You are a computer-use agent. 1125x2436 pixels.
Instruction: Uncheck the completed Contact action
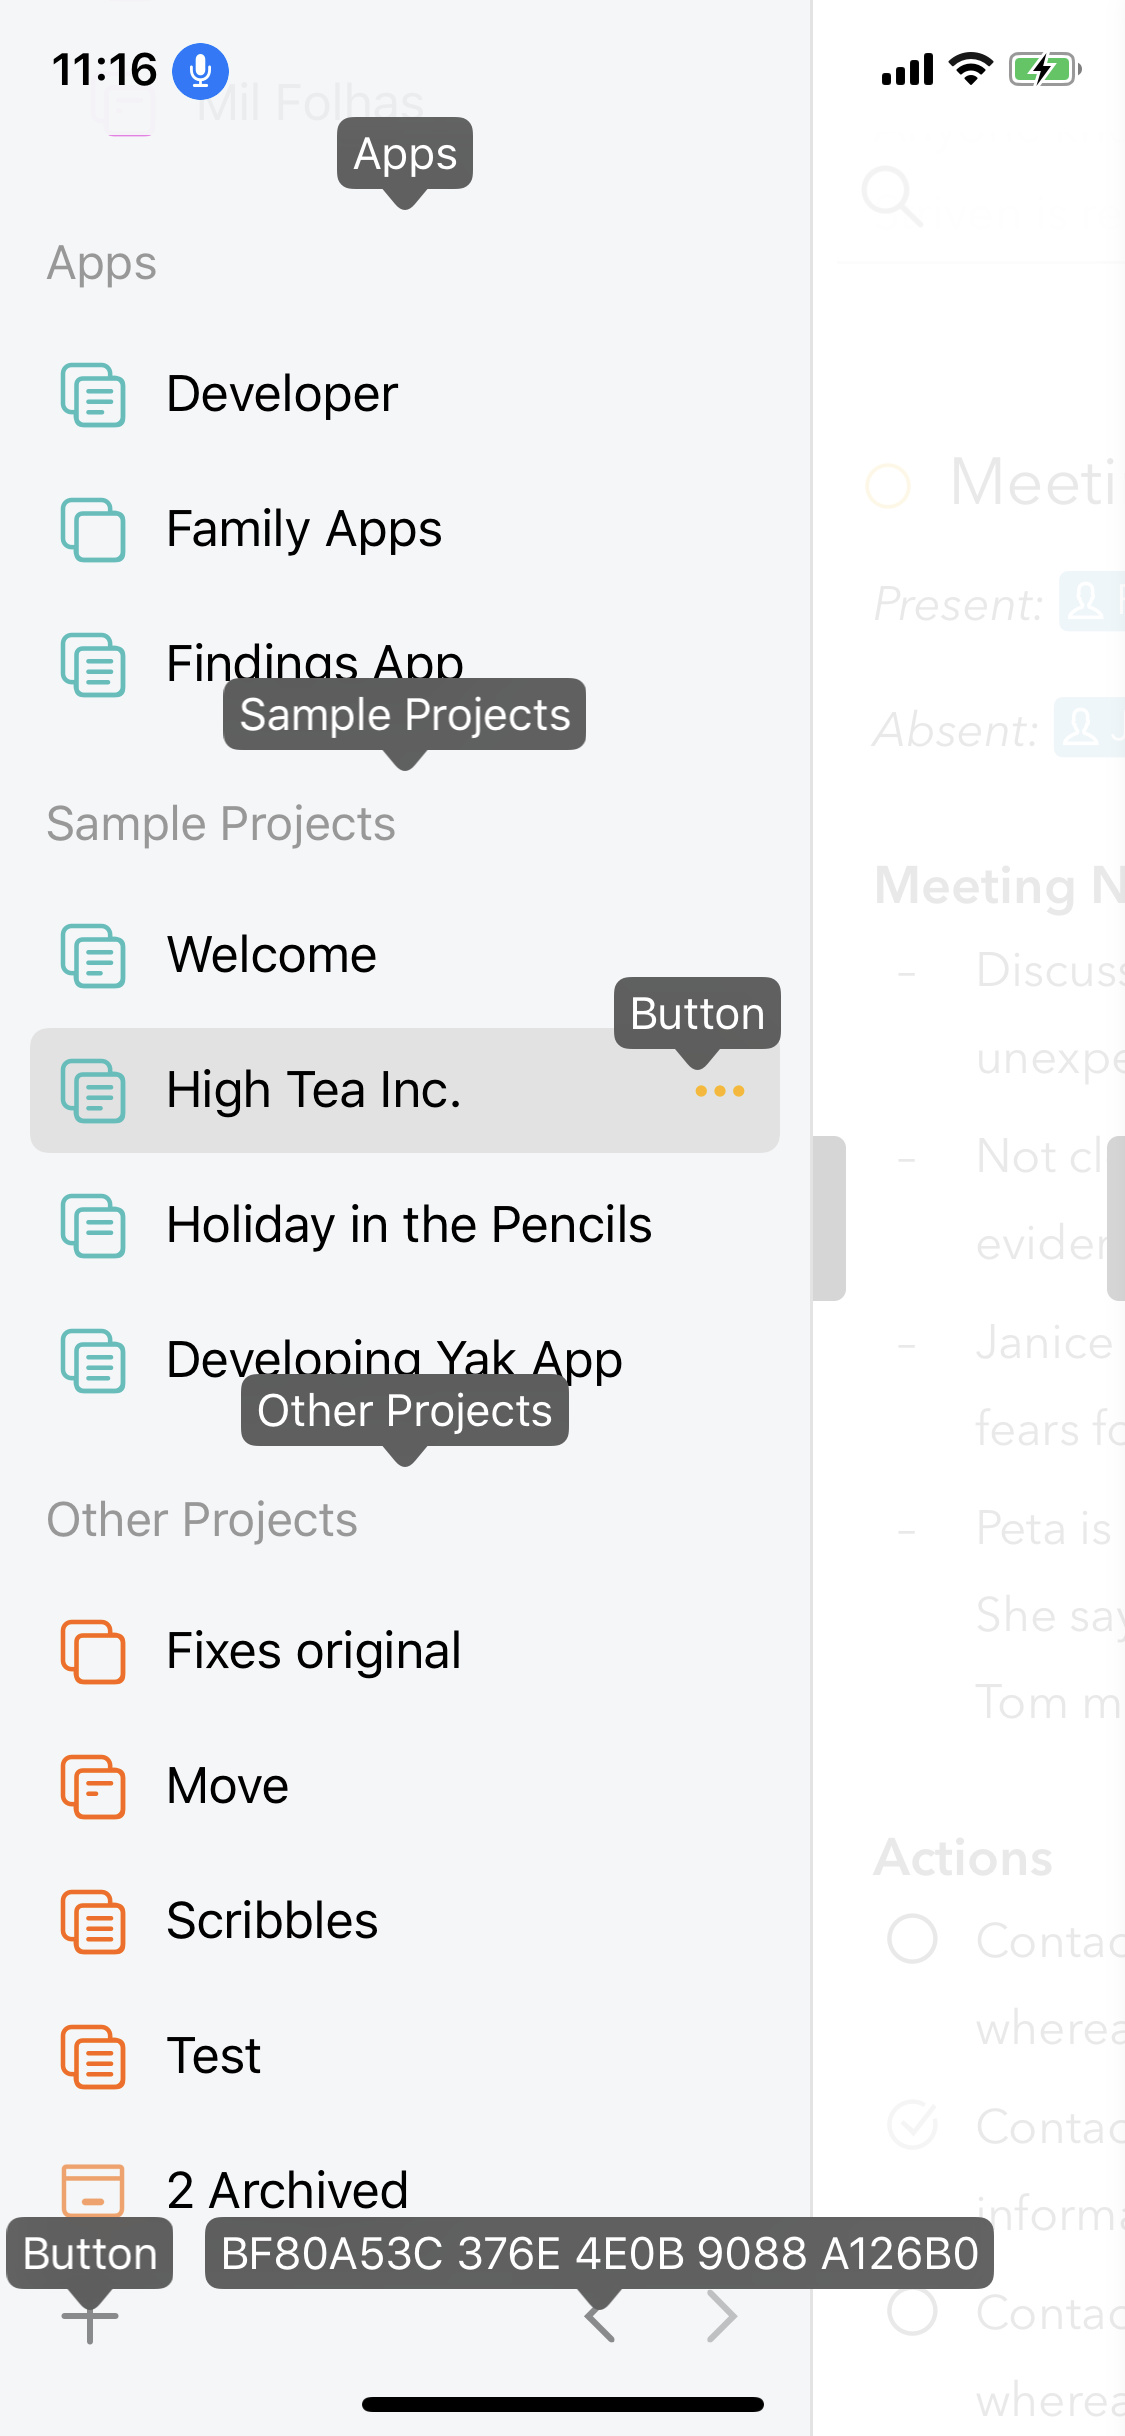click(x=912, y=2125)
